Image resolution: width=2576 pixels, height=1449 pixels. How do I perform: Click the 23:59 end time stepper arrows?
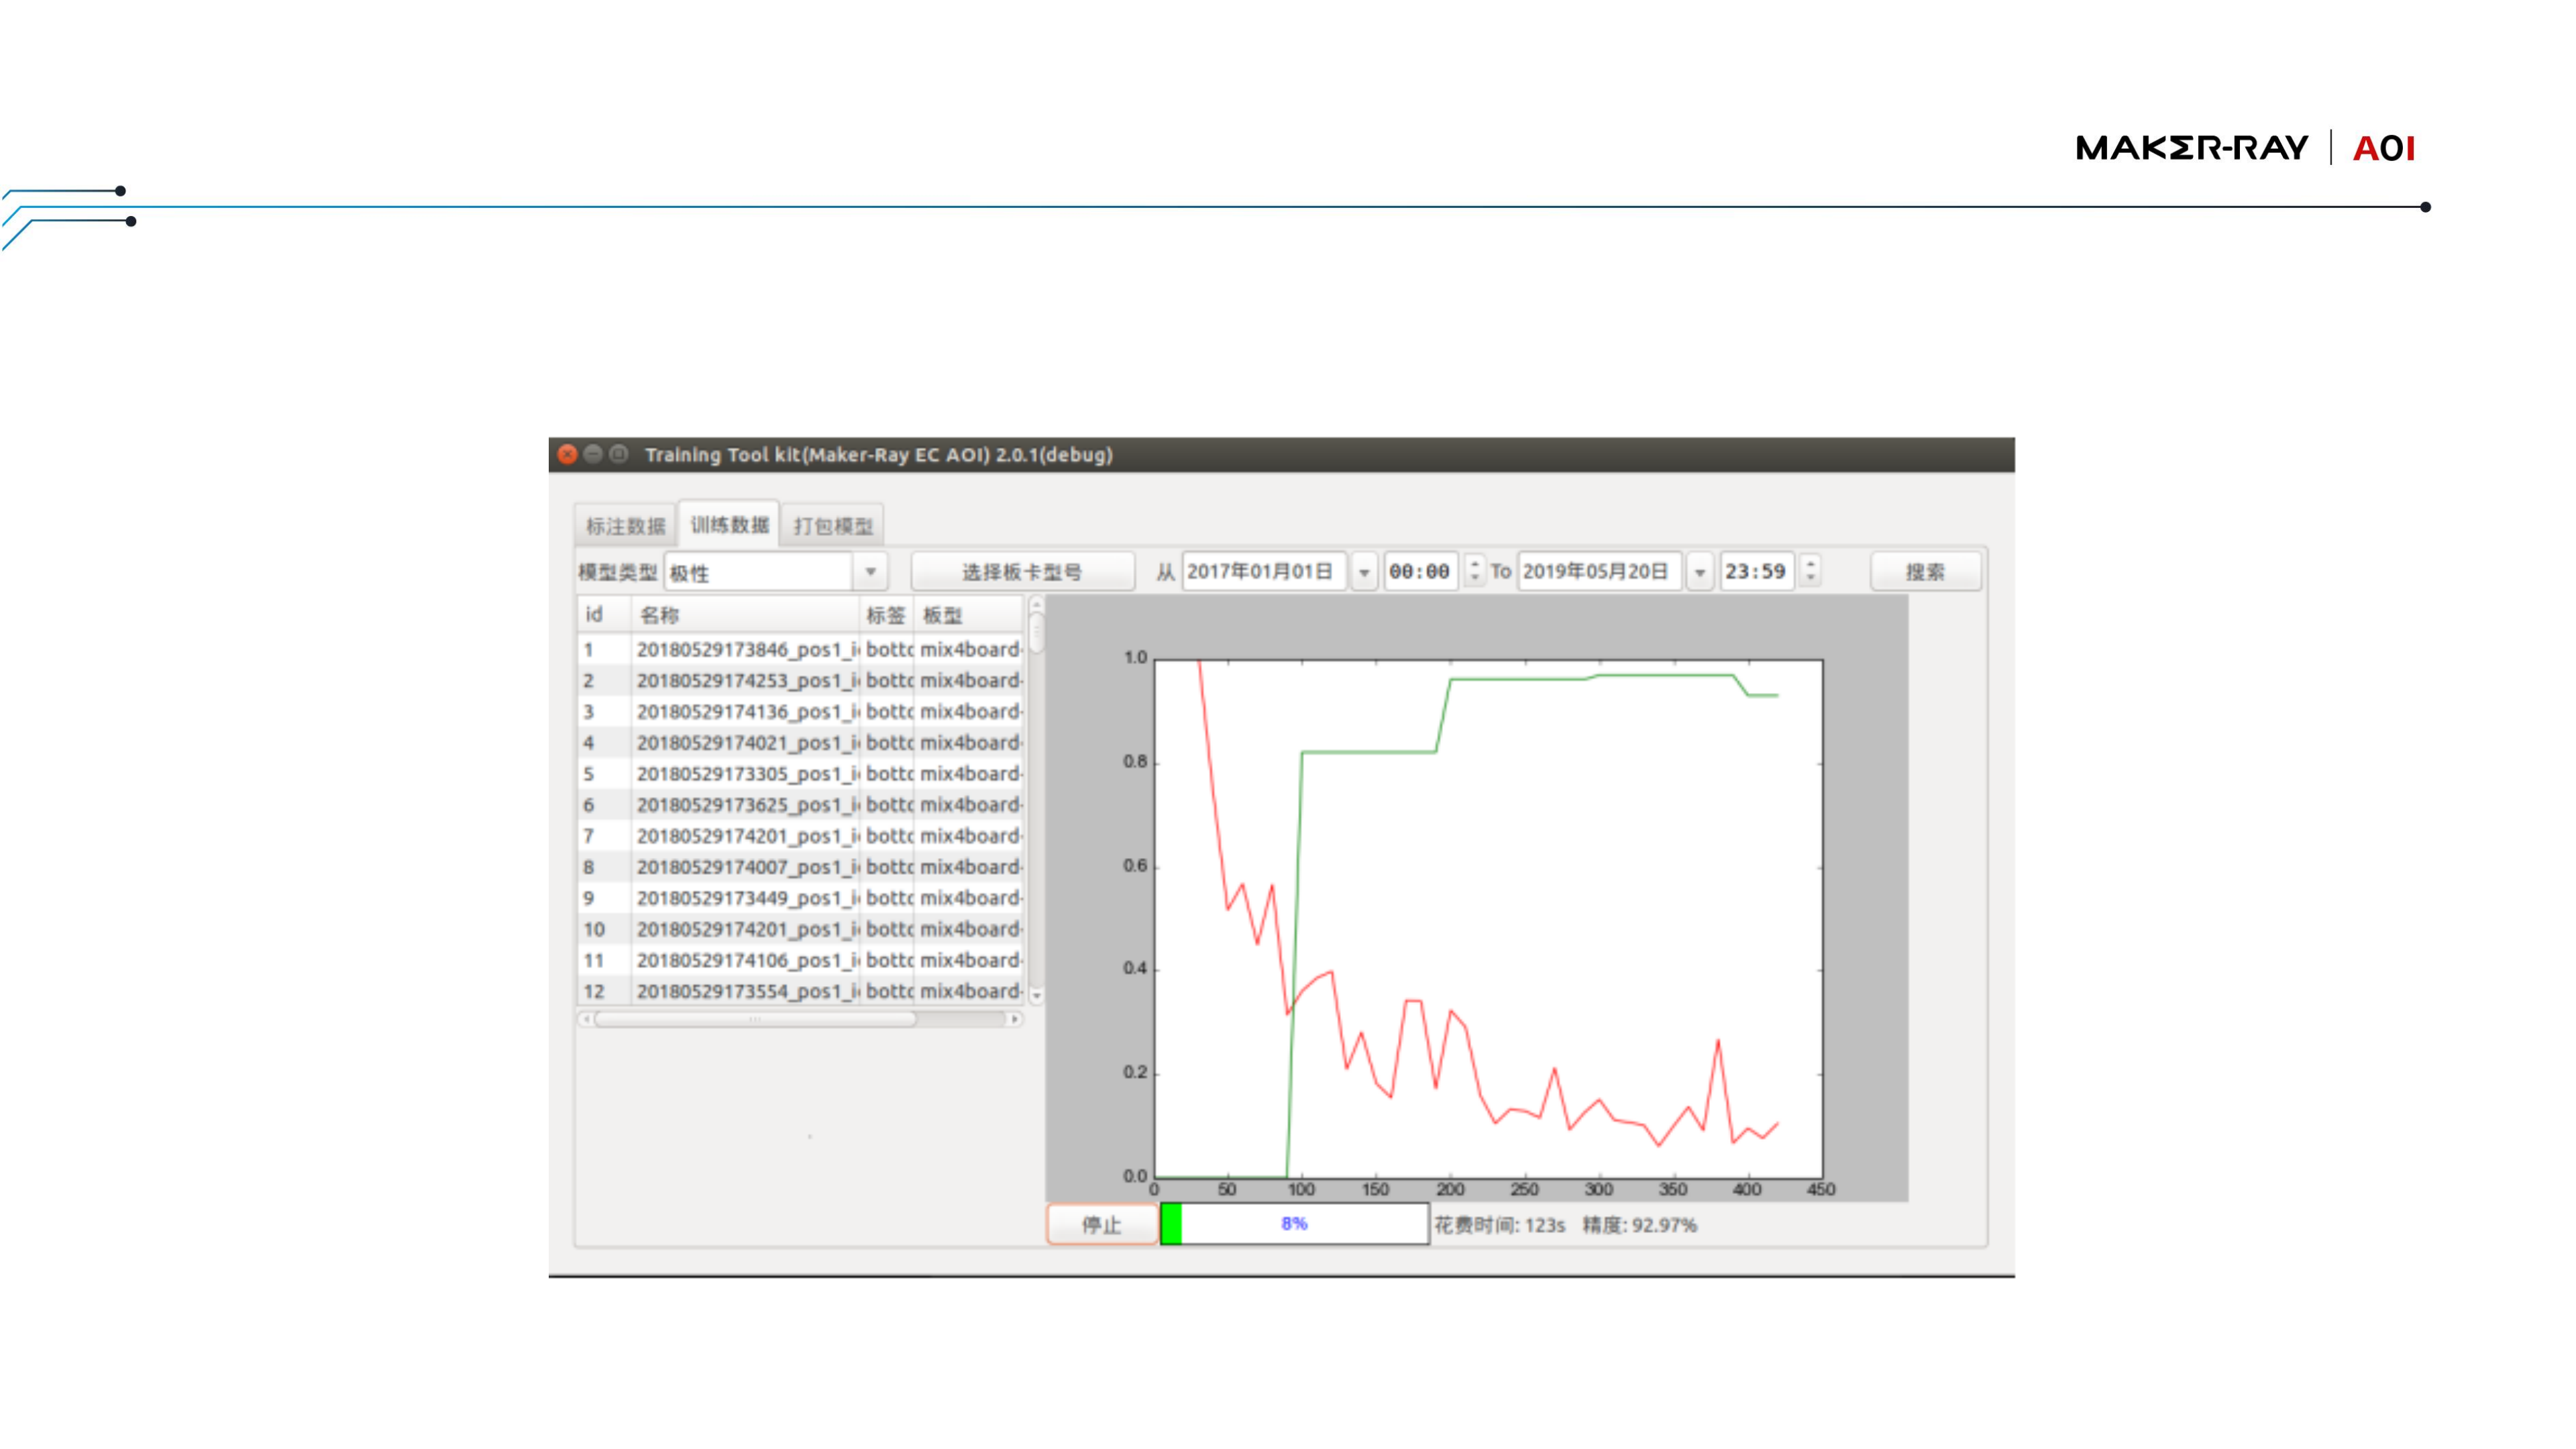[1810, 571]
